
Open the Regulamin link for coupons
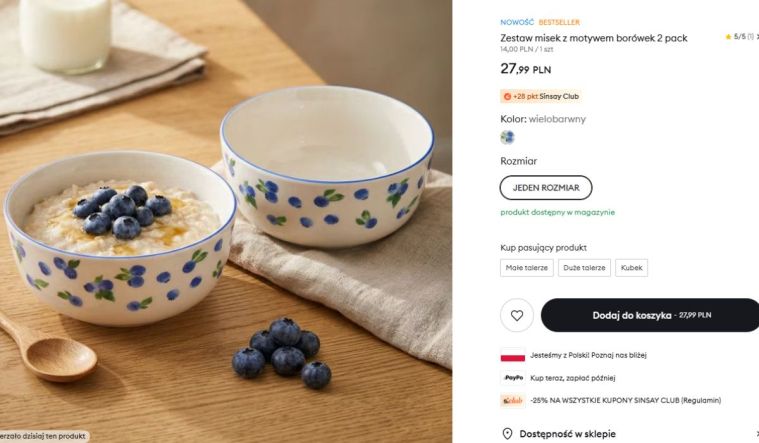click(x=700, y=401)
